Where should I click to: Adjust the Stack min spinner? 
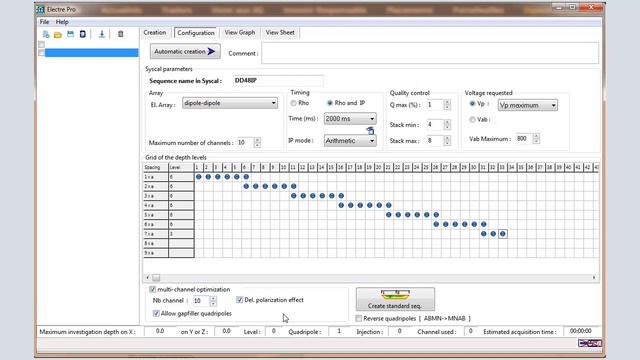(447, 124)
